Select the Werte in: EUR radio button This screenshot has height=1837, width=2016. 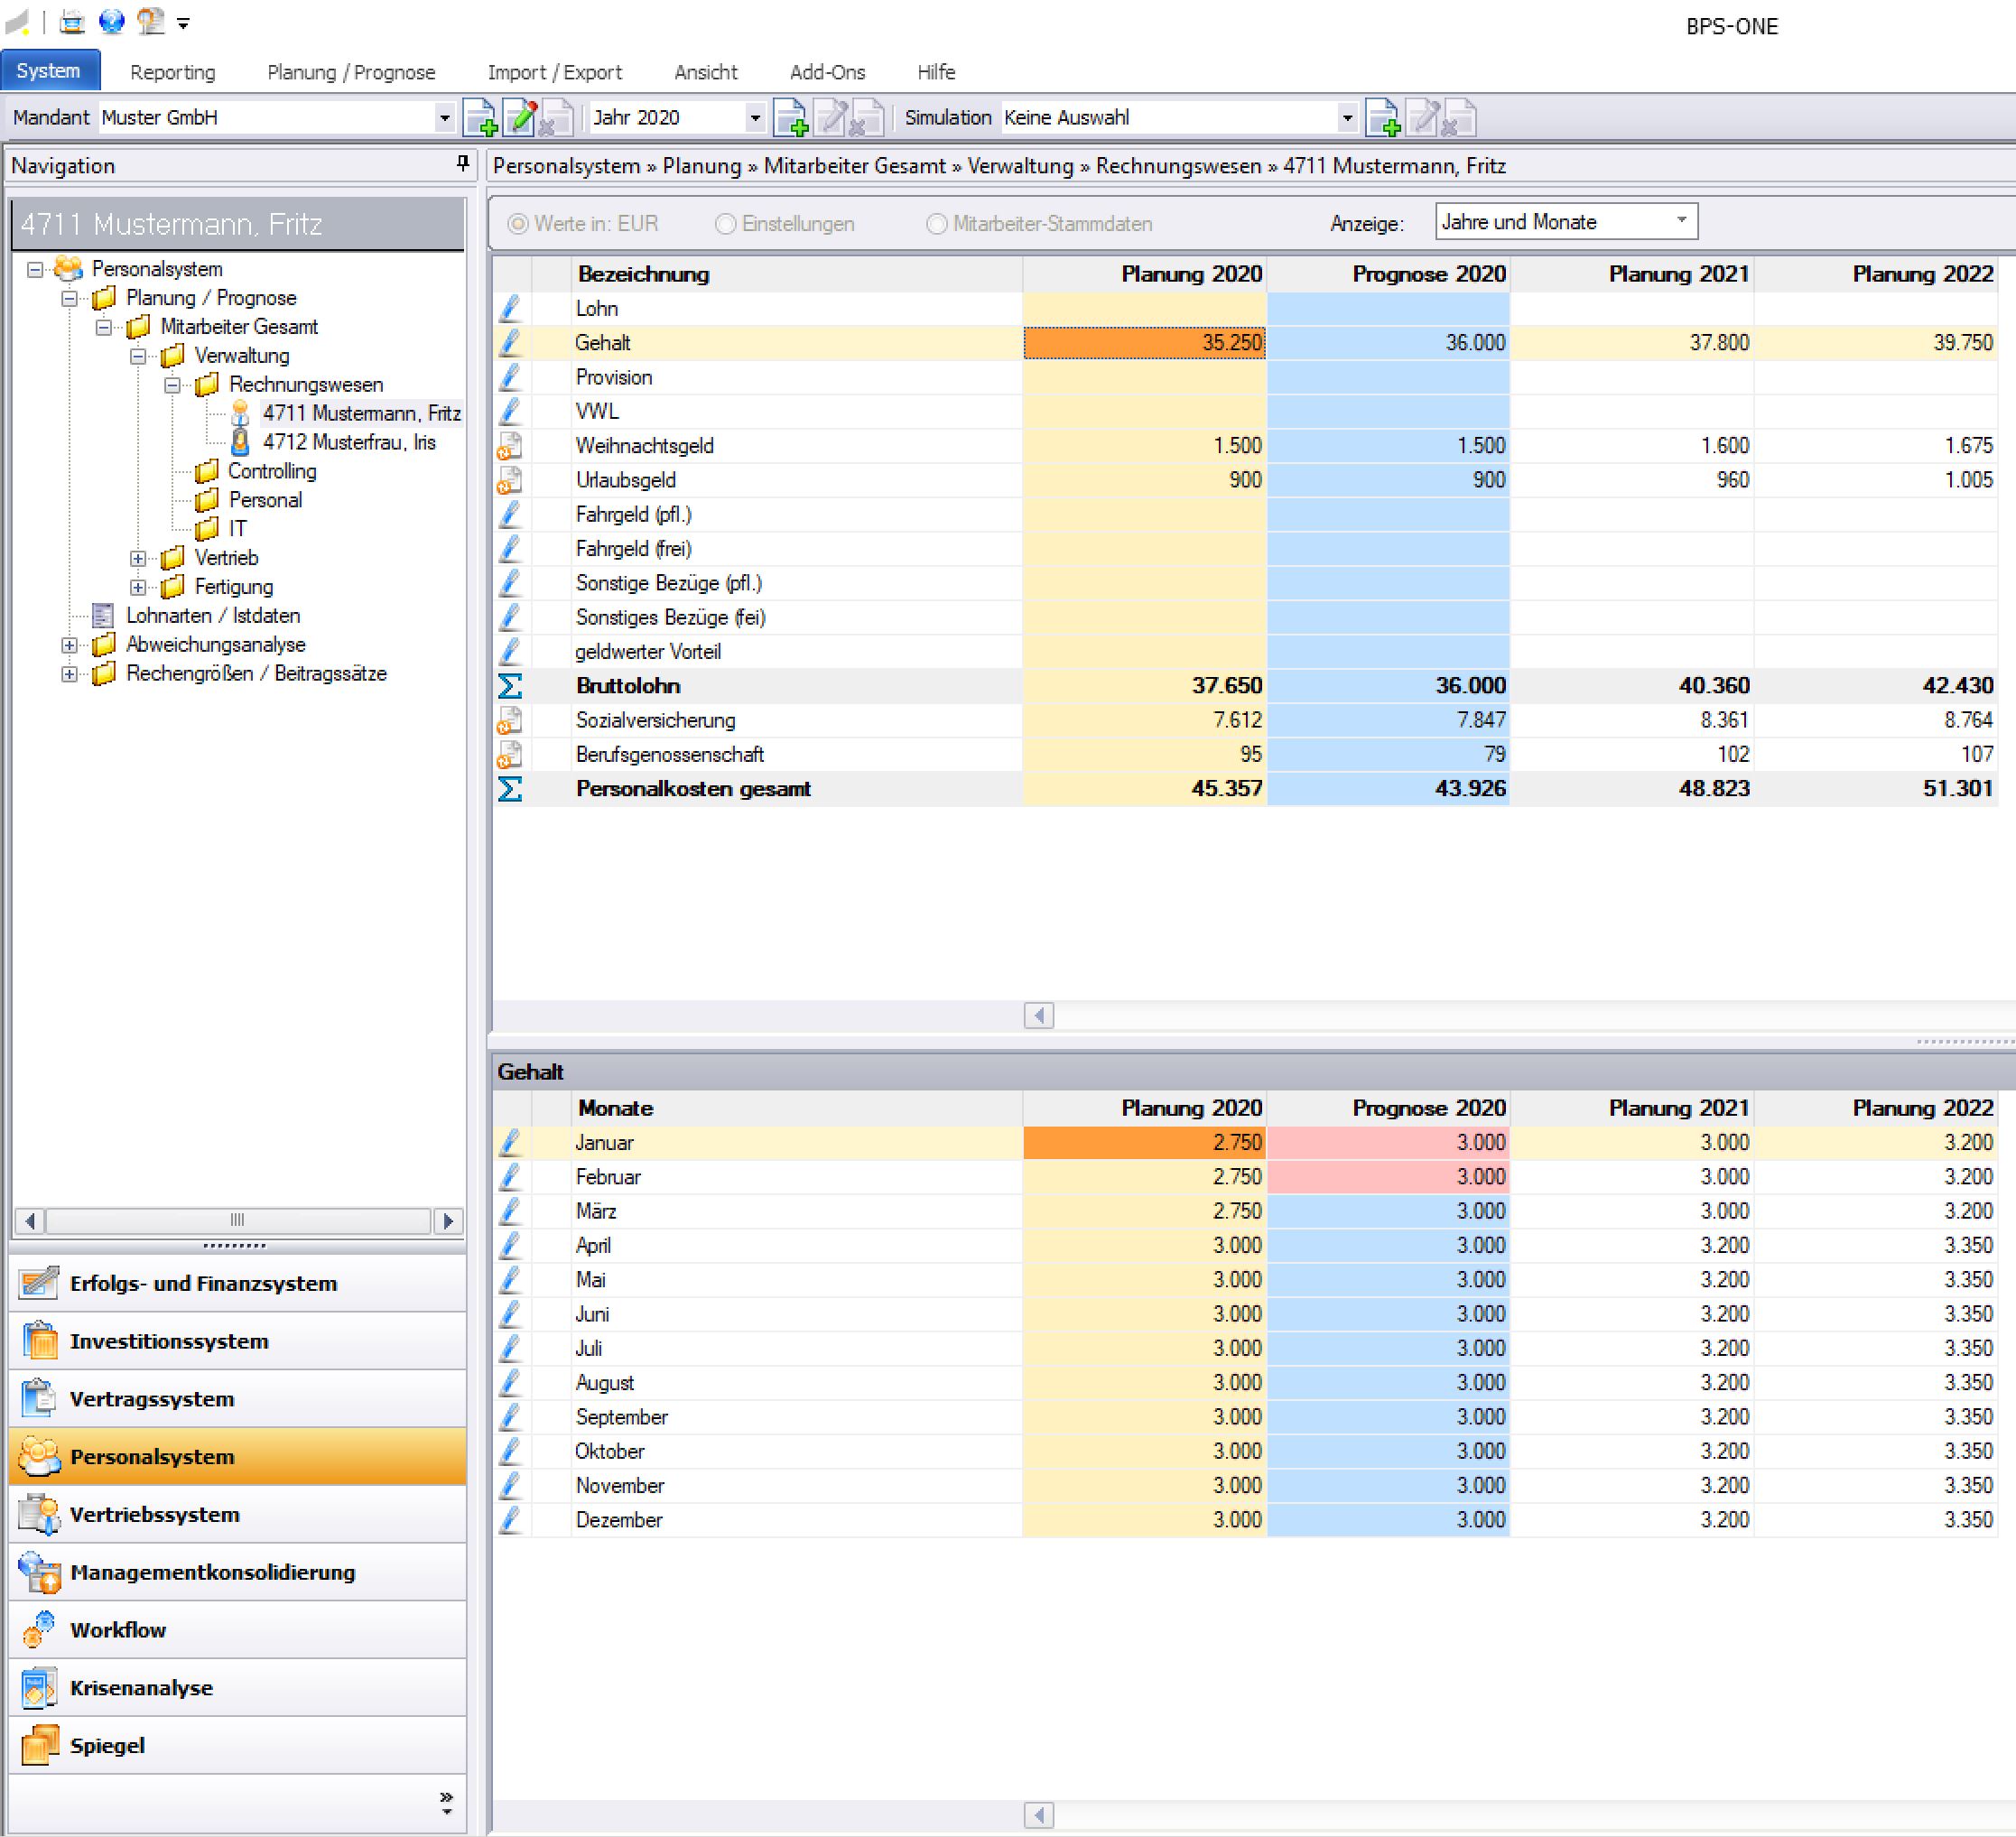coord(517,224)
